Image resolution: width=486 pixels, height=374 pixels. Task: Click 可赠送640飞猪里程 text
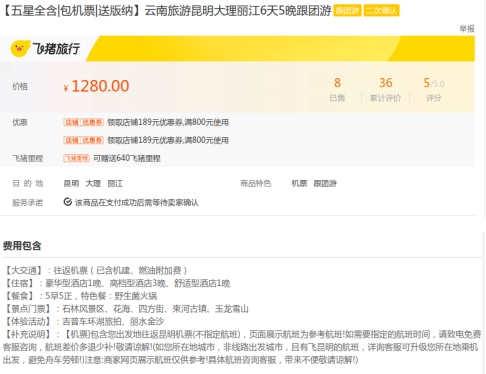[x=127, y=158]
